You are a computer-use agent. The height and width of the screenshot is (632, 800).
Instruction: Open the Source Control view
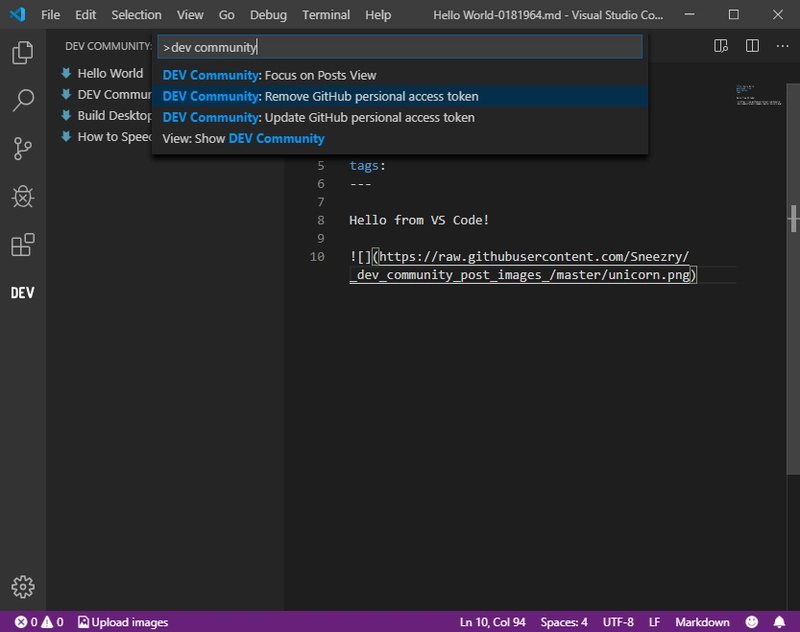[22, 148]
